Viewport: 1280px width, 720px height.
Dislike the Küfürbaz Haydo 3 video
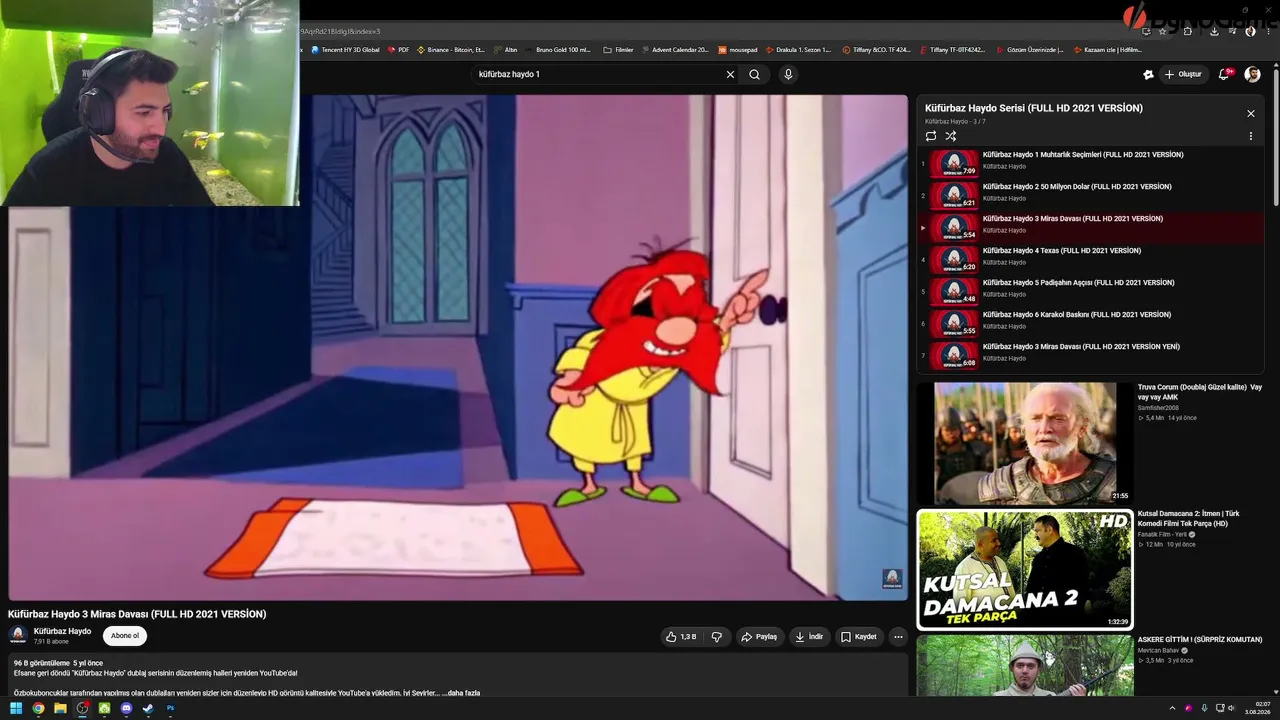point(716,637)
